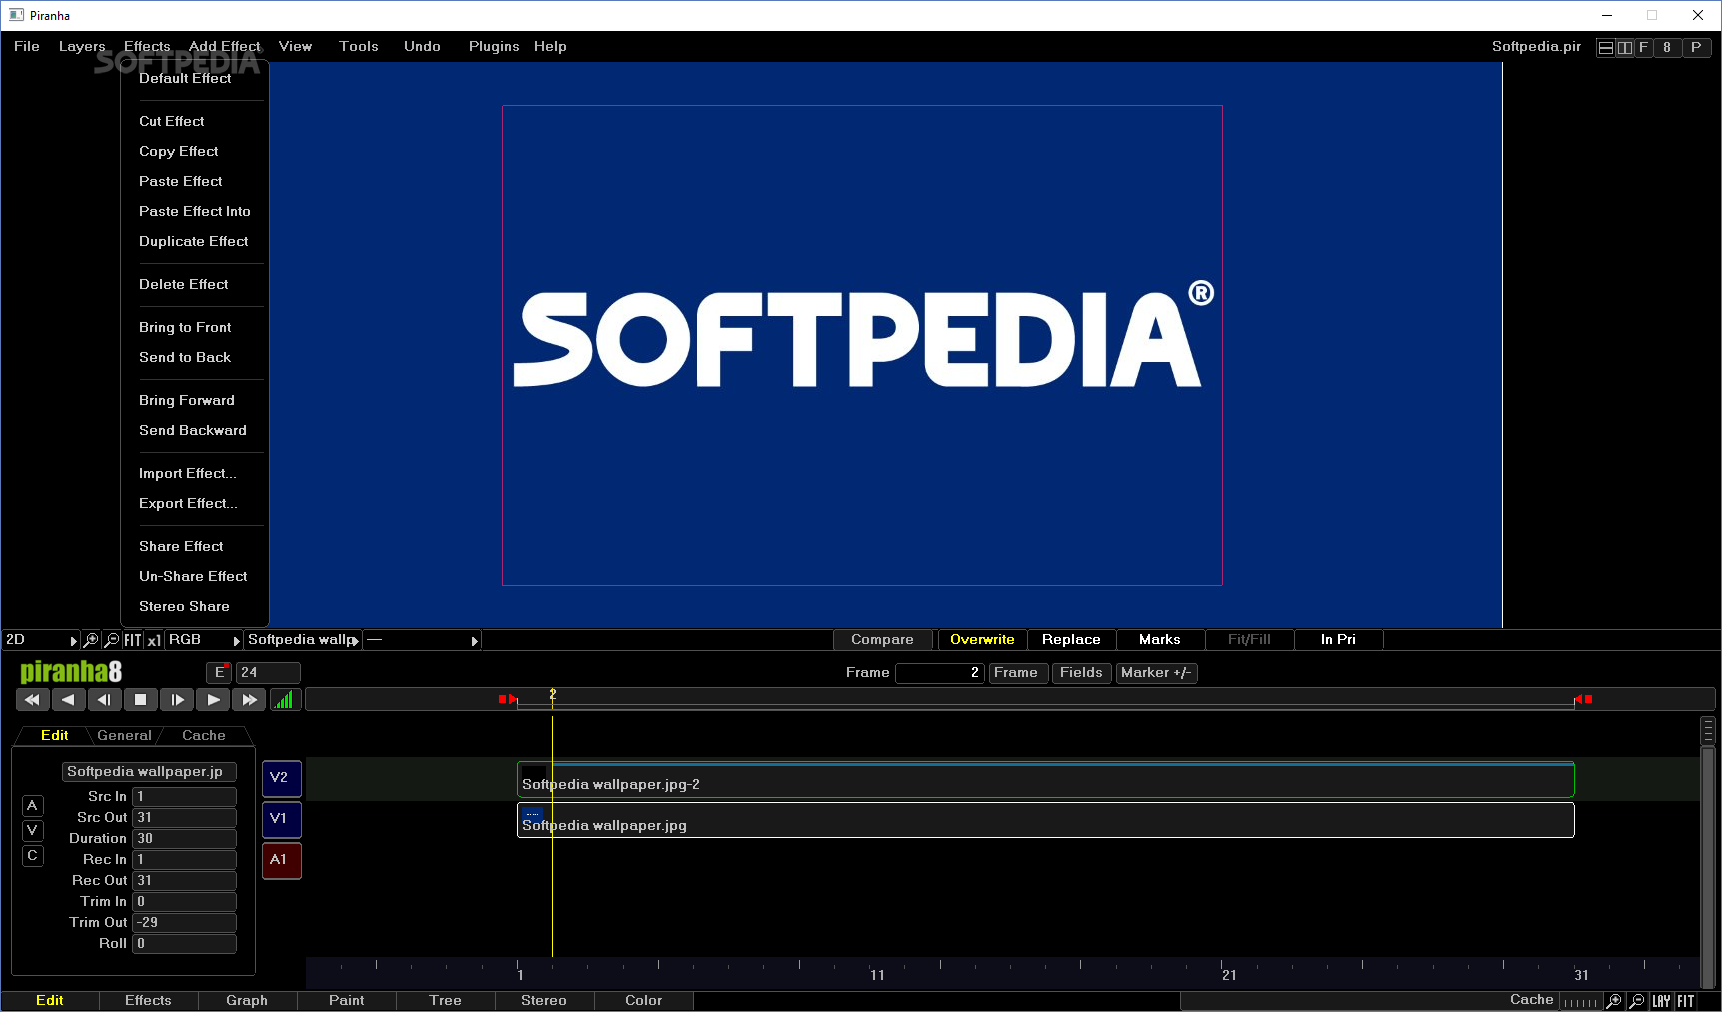
Task: Open the Add Effect menu
Action: [225, 47]
